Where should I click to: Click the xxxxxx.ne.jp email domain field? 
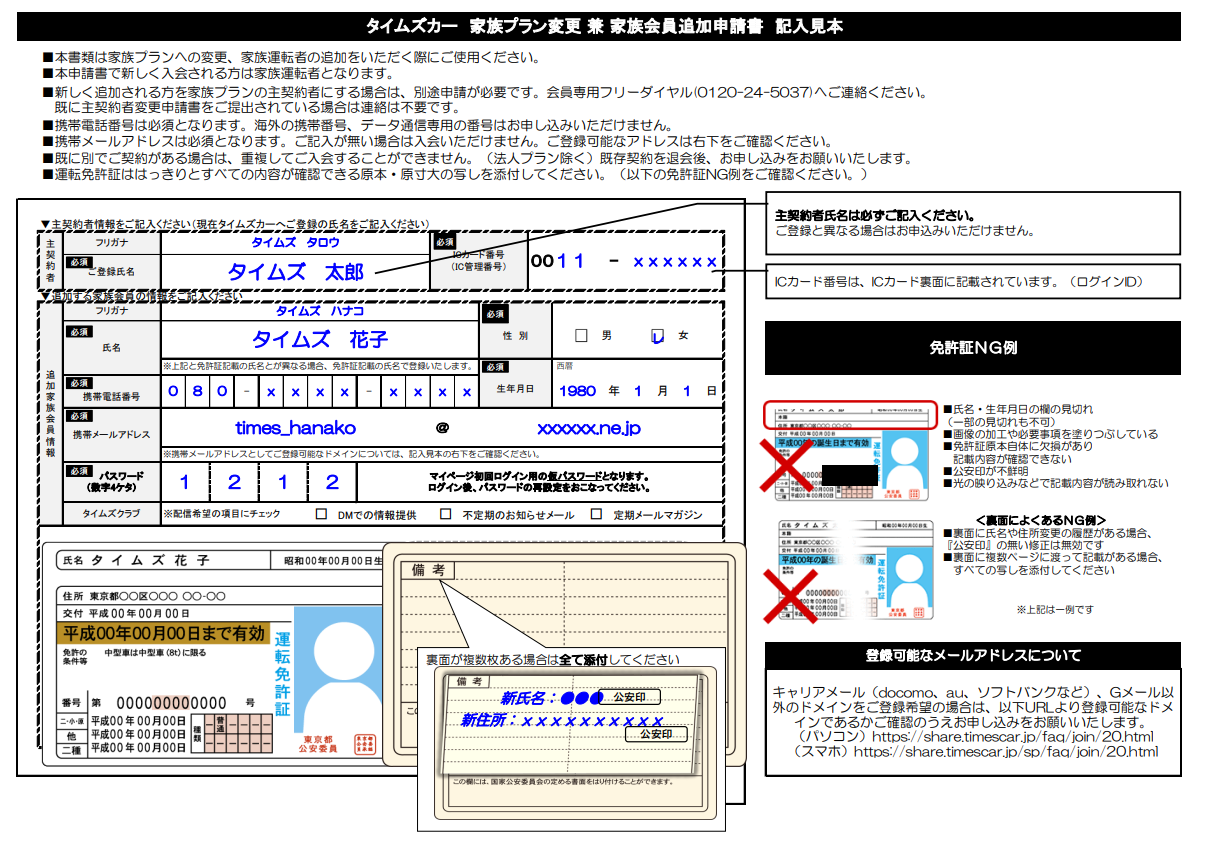click(588, 428)
